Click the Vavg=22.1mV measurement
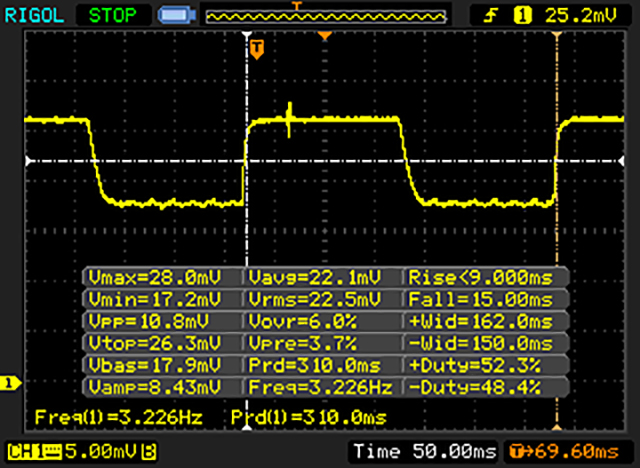The image size is (640, 468). pos(315,278)
